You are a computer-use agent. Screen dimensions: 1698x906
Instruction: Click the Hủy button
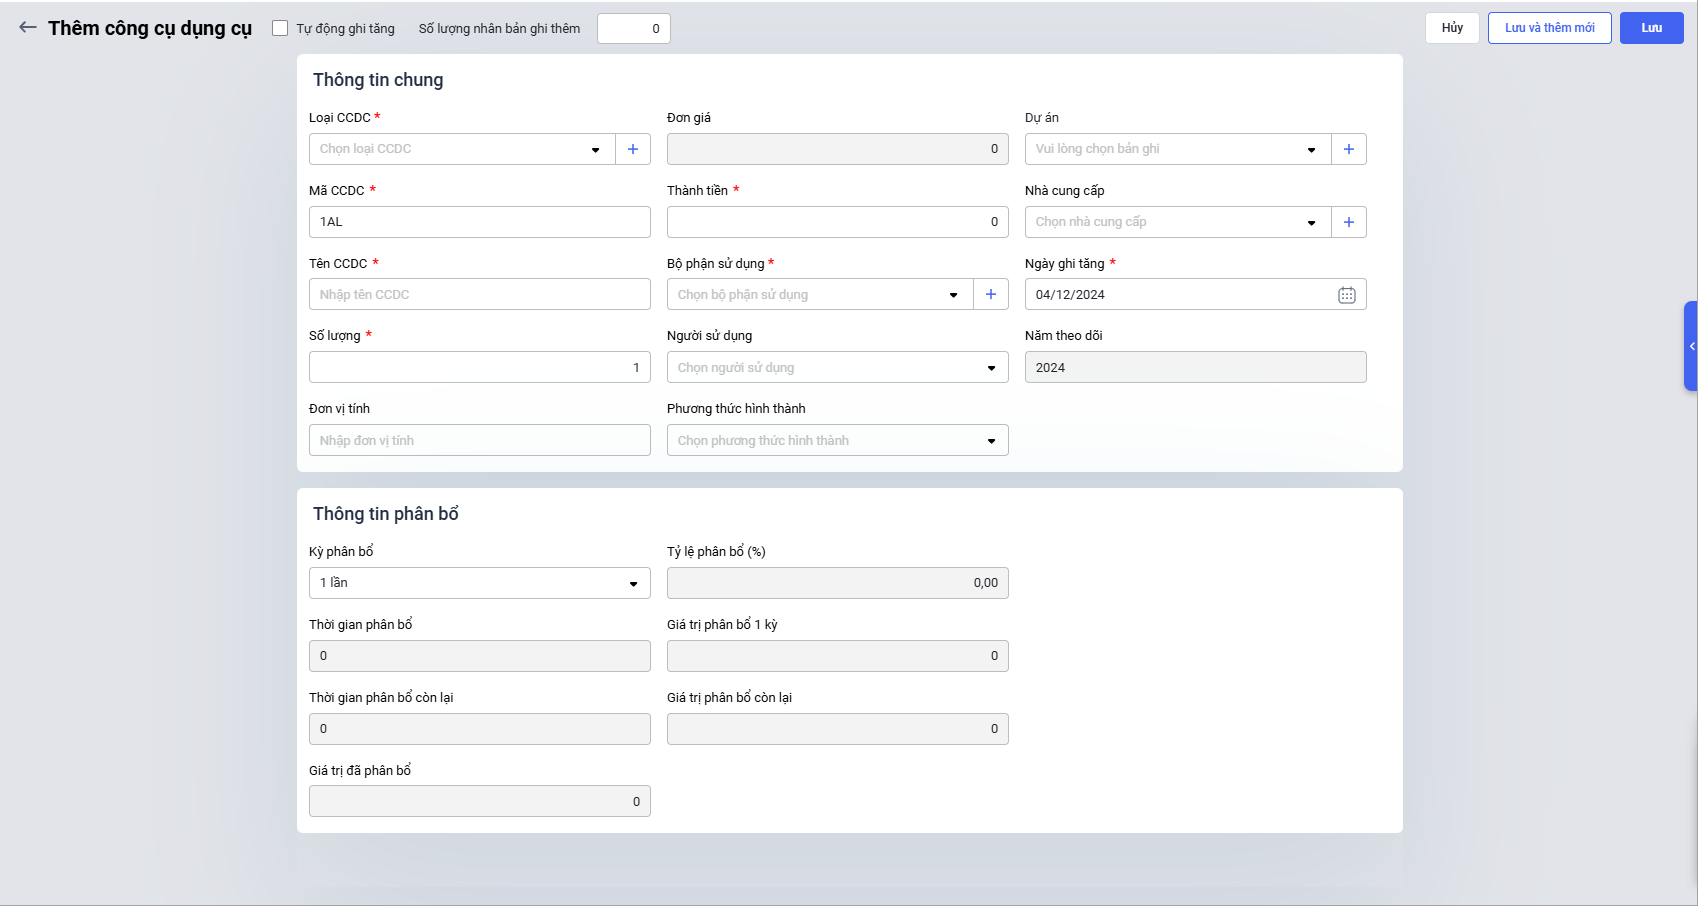(x=1451, y=28)
